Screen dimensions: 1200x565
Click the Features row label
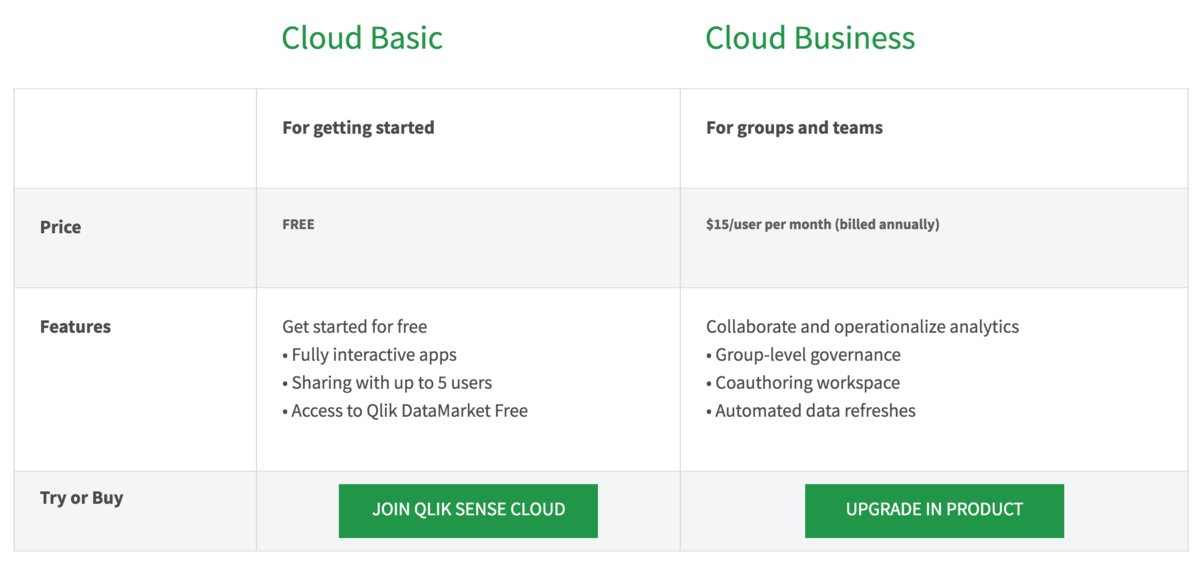[x=75, y=327]
